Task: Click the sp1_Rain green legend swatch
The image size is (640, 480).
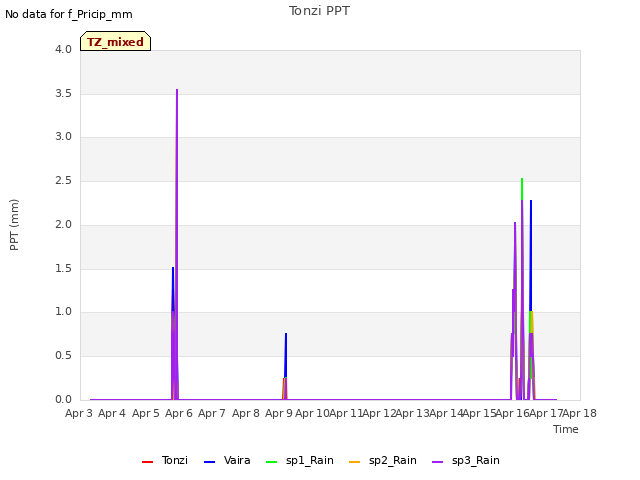Action: (x=271, y=462)
